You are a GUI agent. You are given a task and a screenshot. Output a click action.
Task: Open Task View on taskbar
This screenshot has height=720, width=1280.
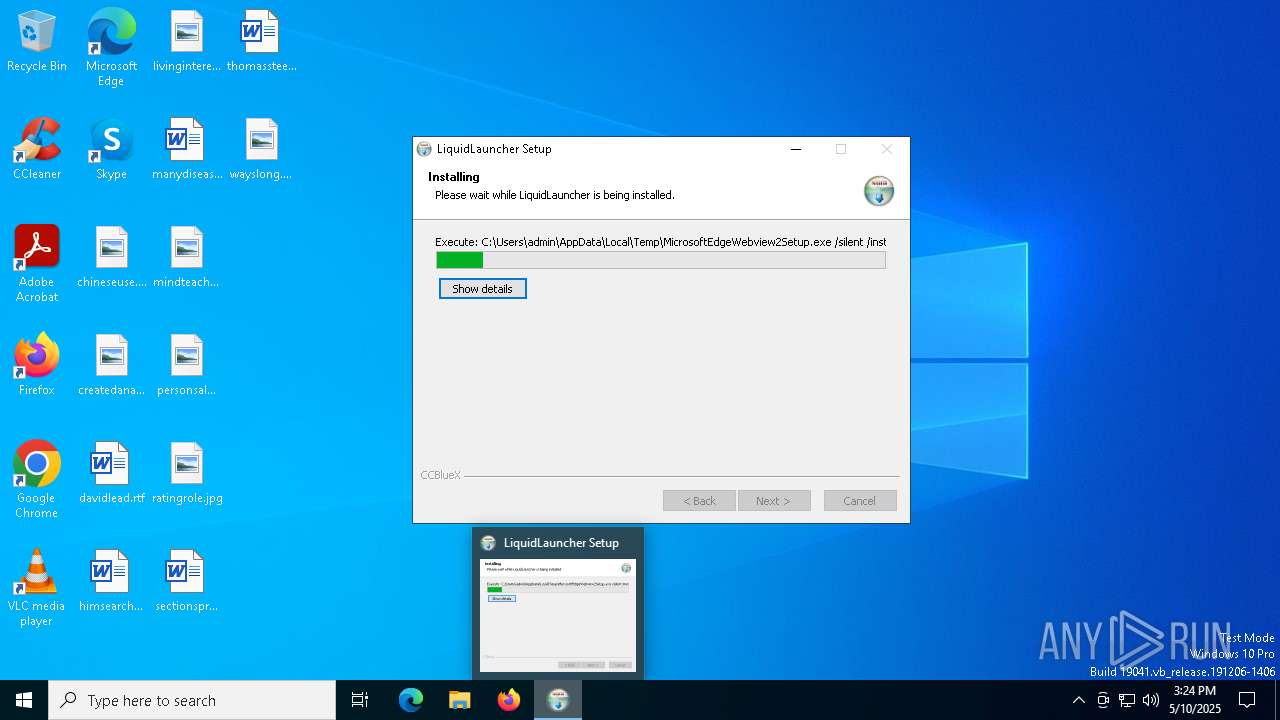360,700
